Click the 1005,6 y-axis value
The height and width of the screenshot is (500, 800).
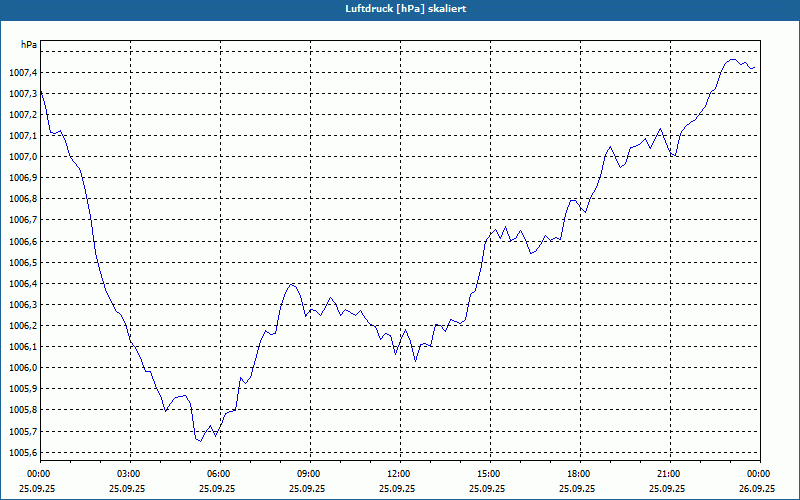[23, 453]
